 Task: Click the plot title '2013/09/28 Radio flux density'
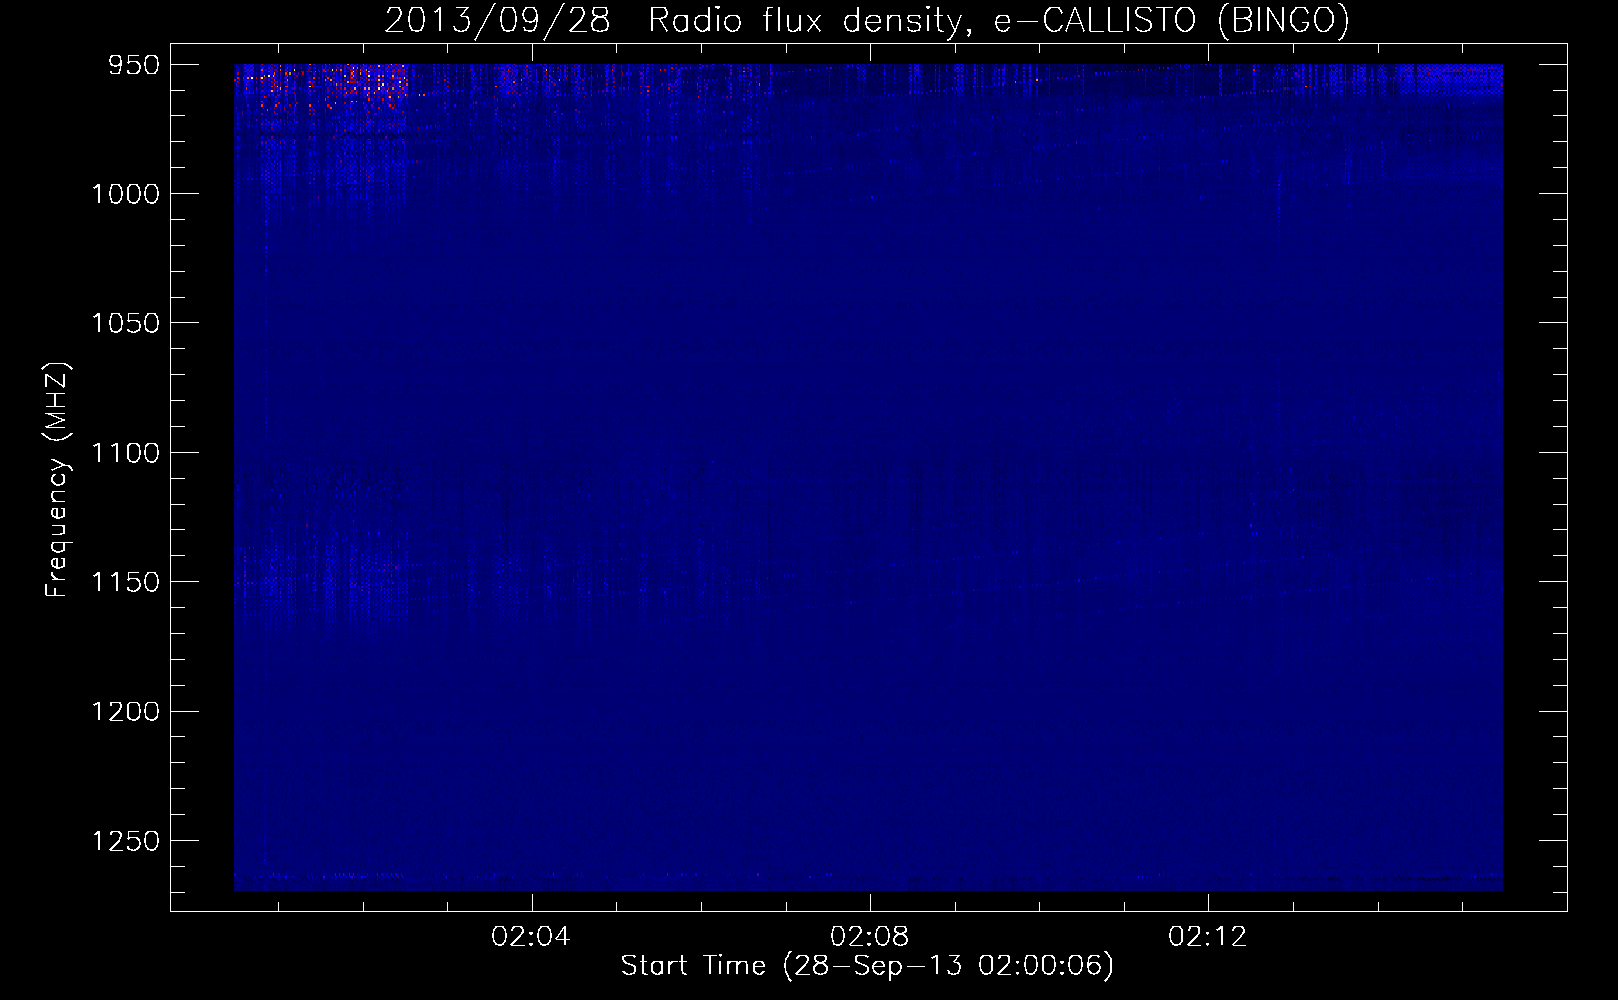pyautogui.click(x=866, y=20)
